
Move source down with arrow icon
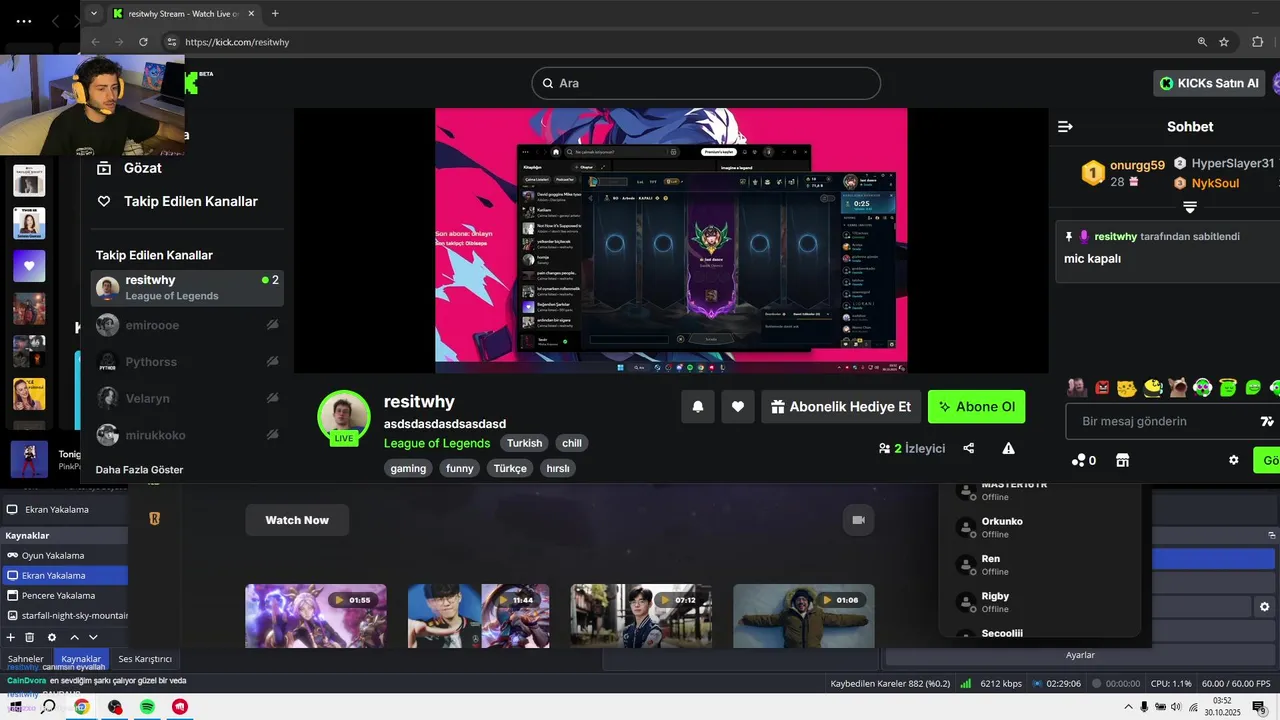[x=93, y=637]
